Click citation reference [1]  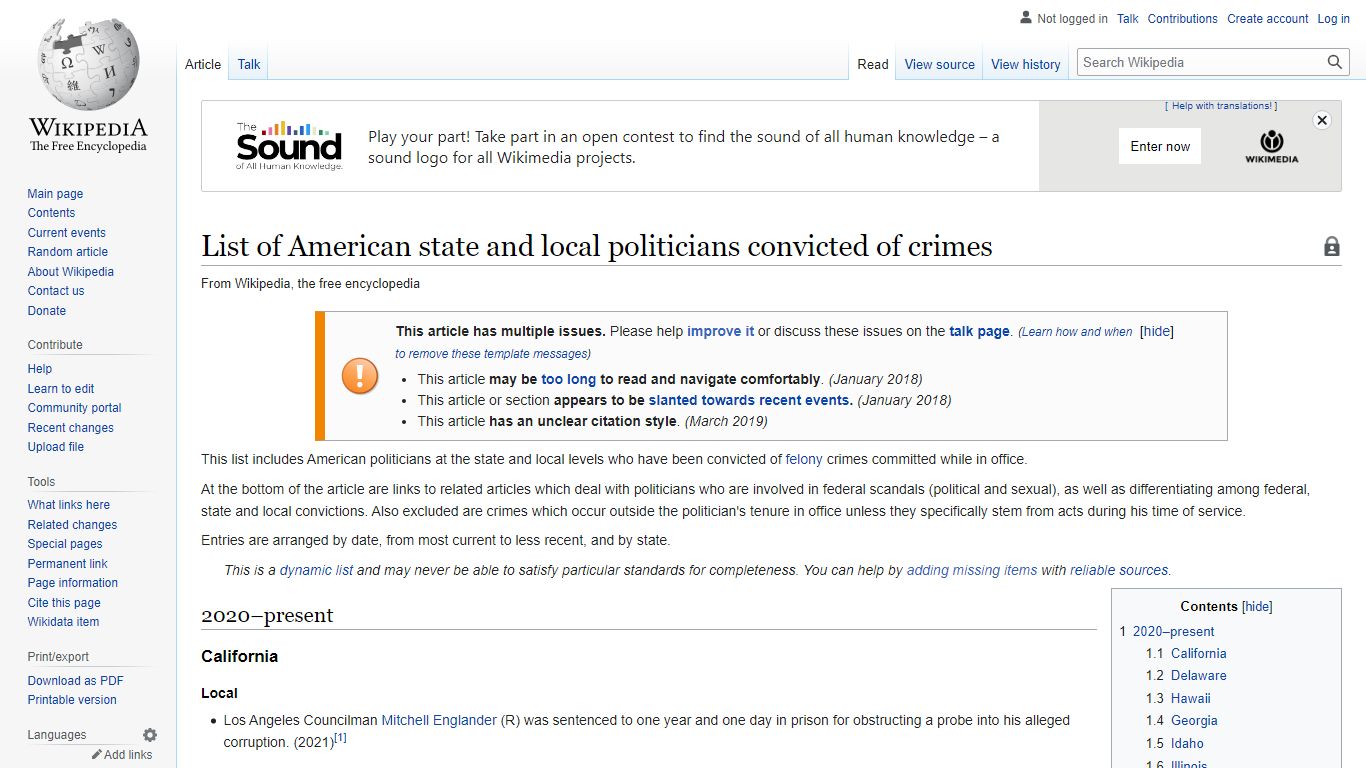pyautogui.click(x=340, y=738)
